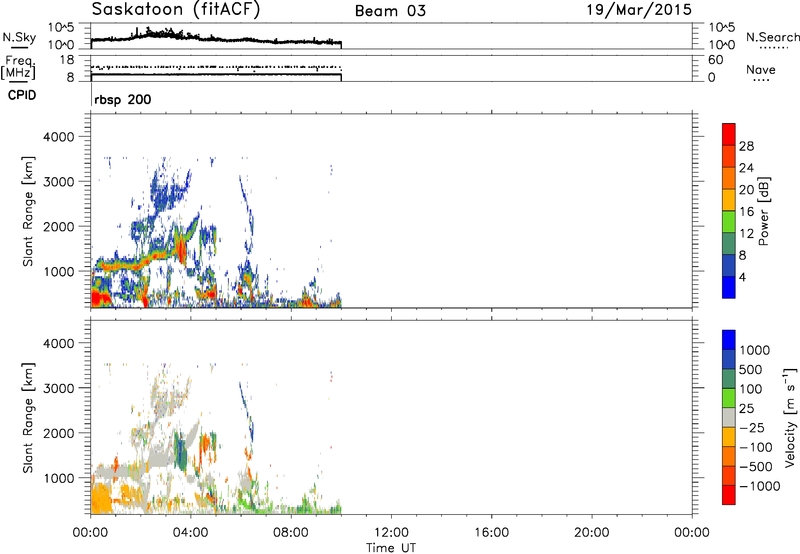This screenshot has width=800, height=554.
Task: Click the 'Power [dB]' colorbar label
Action: click(763, 211)
